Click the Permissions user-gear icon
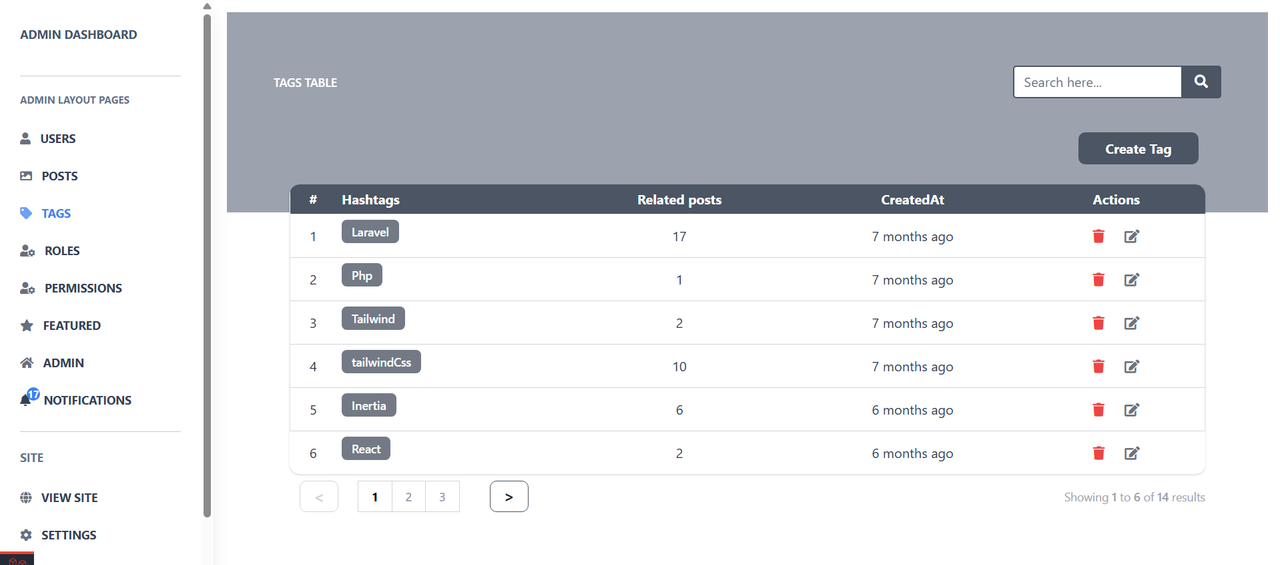The height and width of the screenshot is (565, 1280). click(x=28, y=288)
